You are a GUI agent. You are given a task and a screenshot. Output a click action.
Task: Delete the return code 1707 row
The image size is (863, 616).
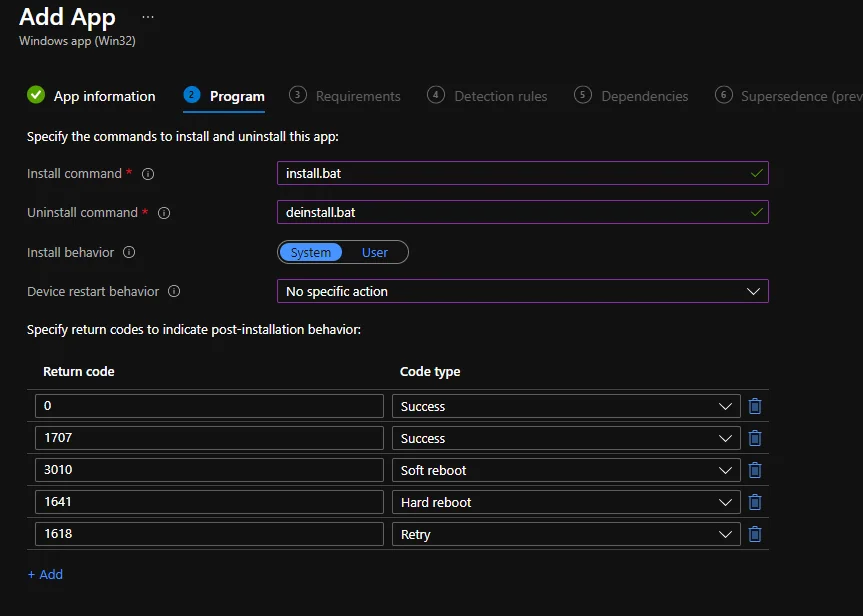coord(755,438)
